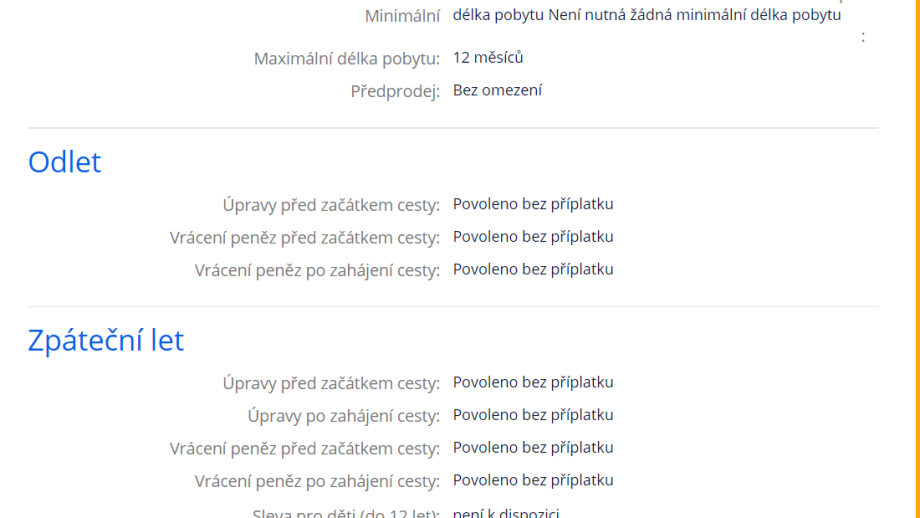The image size is (920, 518).
Task: Click Úpravy po zahájení cesty label
Action: coord(343,416)
